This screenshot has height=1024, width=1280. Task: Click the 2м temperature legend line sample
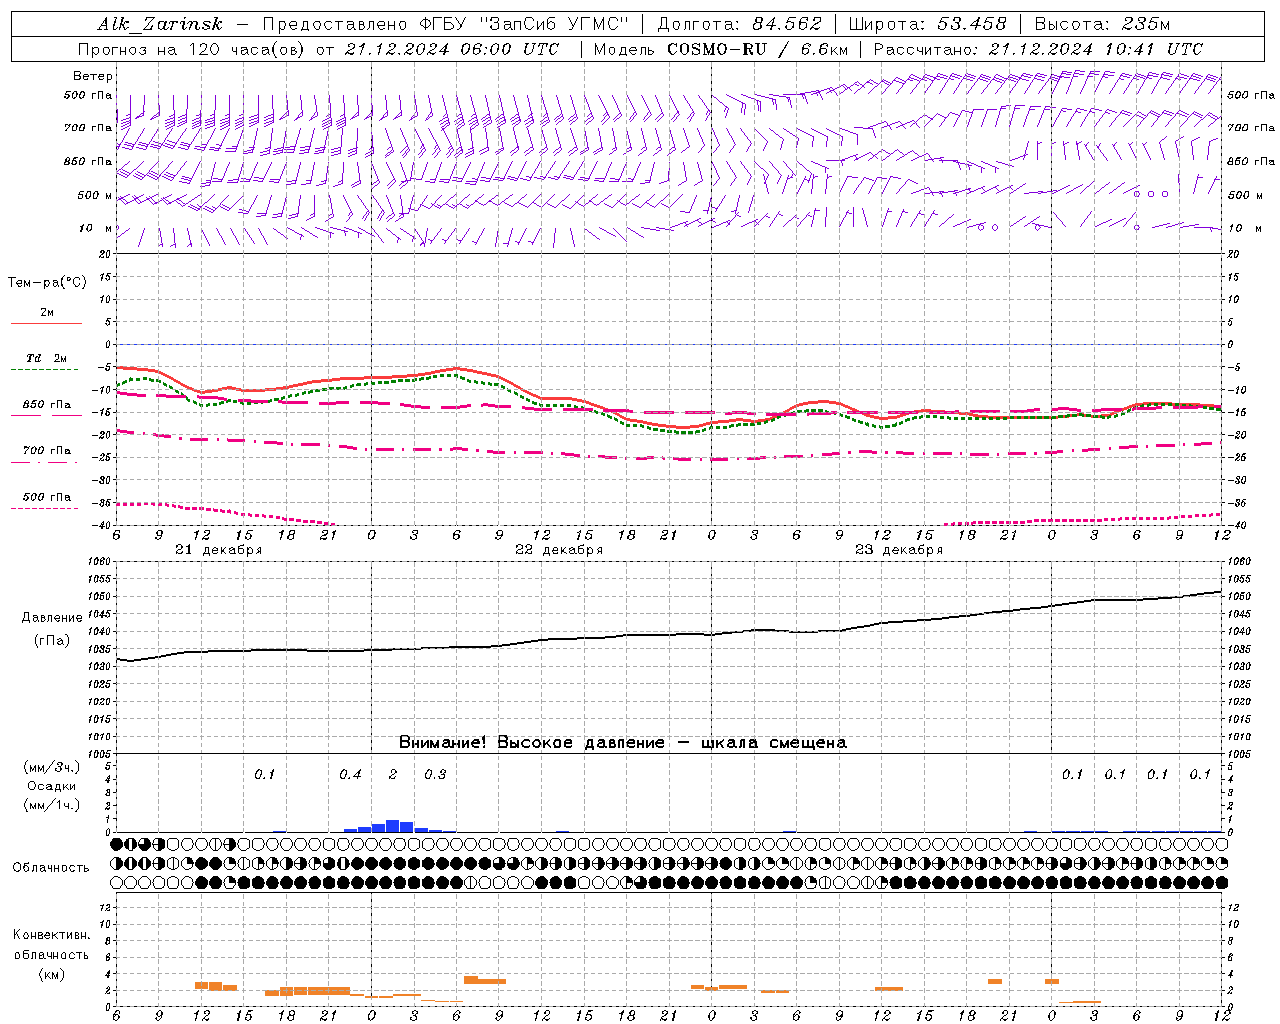click(x=46, y=323)
